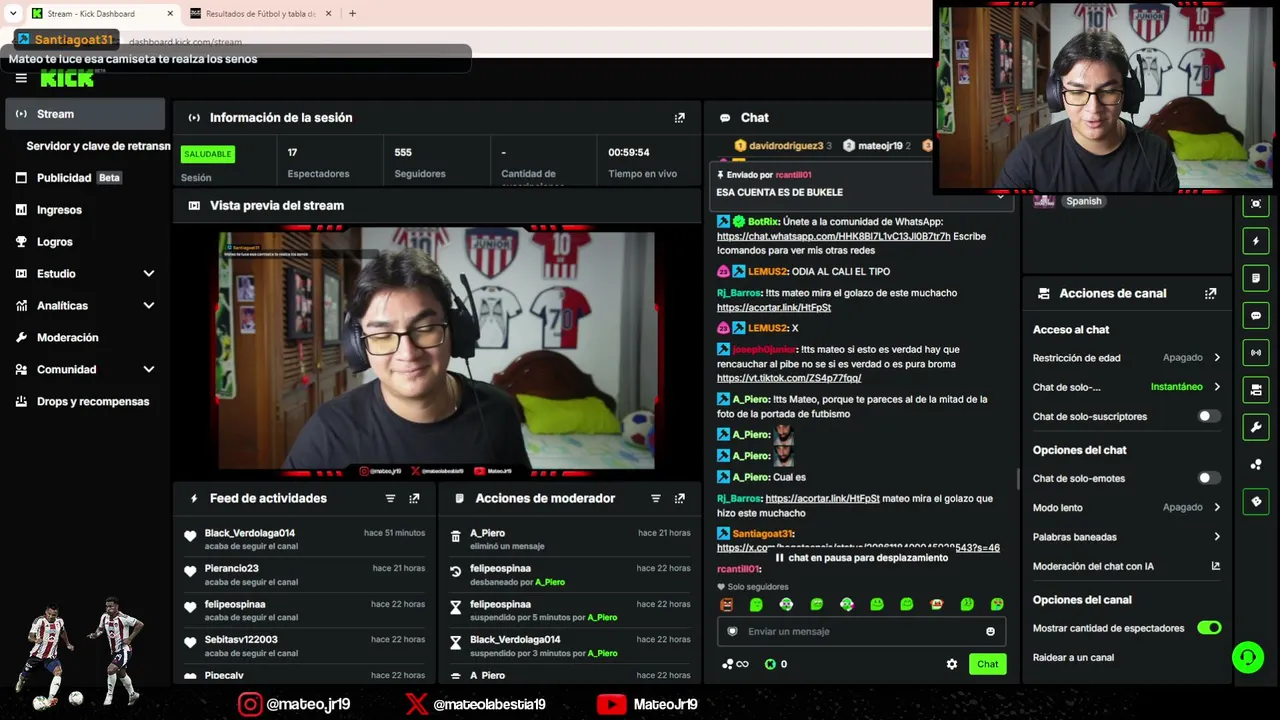Pop out the Acciones de canal panel
This screenshot has width=1280, height=720.
pos(1211,294)
